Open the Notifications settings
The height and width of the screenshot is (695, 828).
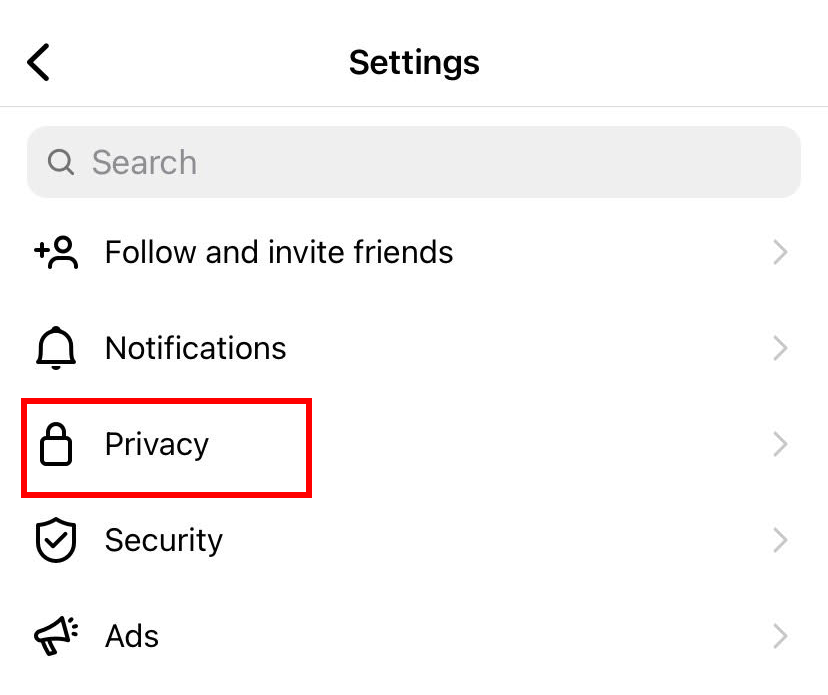[196, 348]
